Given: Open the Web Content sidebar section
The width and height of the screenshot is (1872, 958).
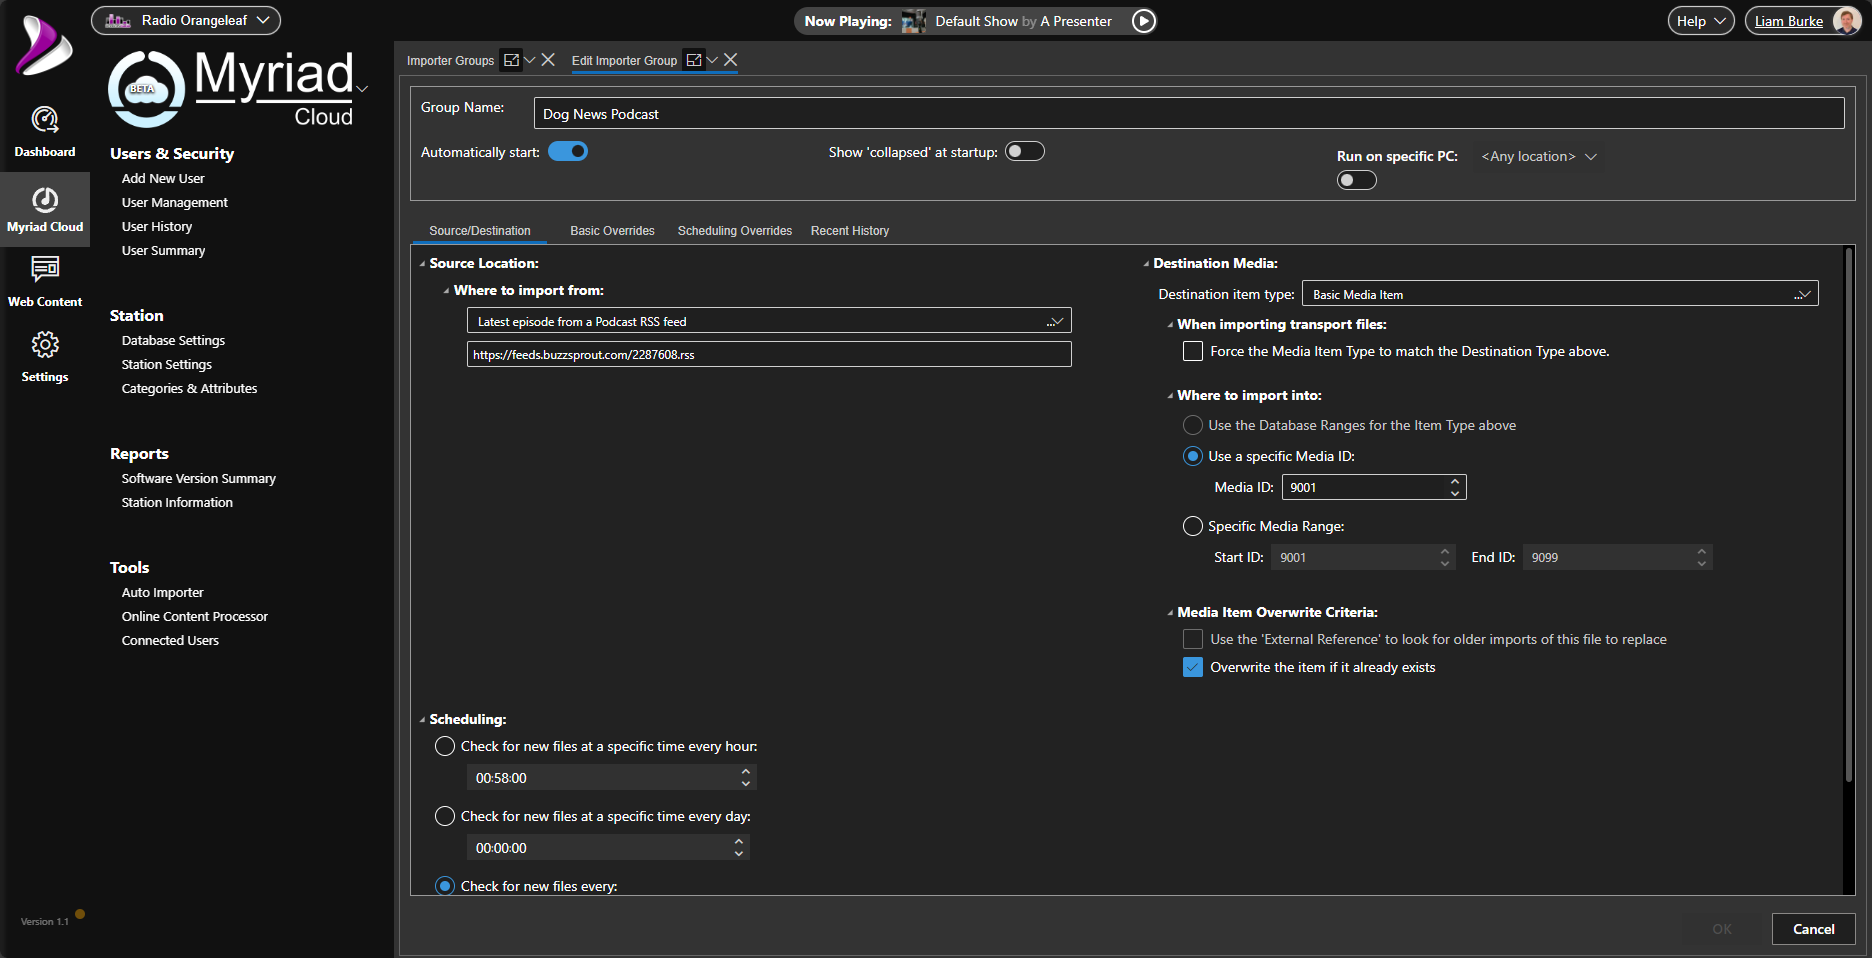Looking at the screenshot, I should point(45,281).
